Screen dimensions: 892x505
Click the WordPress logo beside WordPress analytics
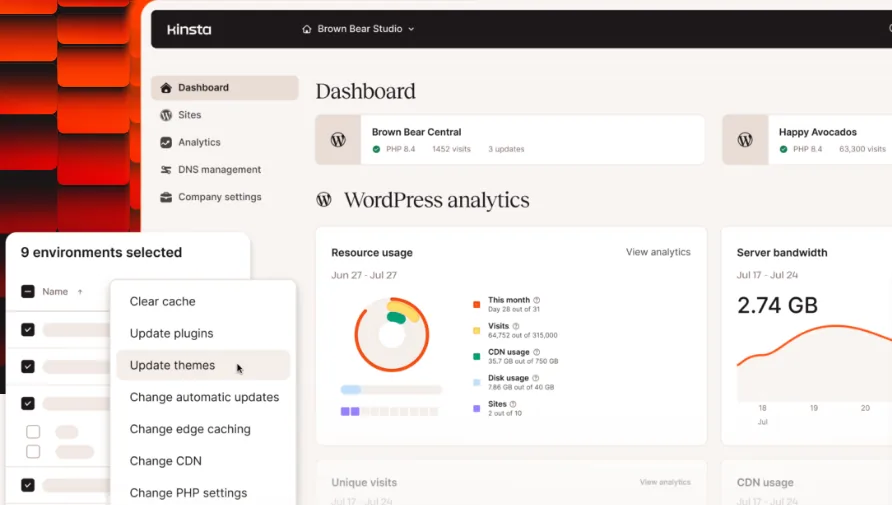[x=324, y=200]
